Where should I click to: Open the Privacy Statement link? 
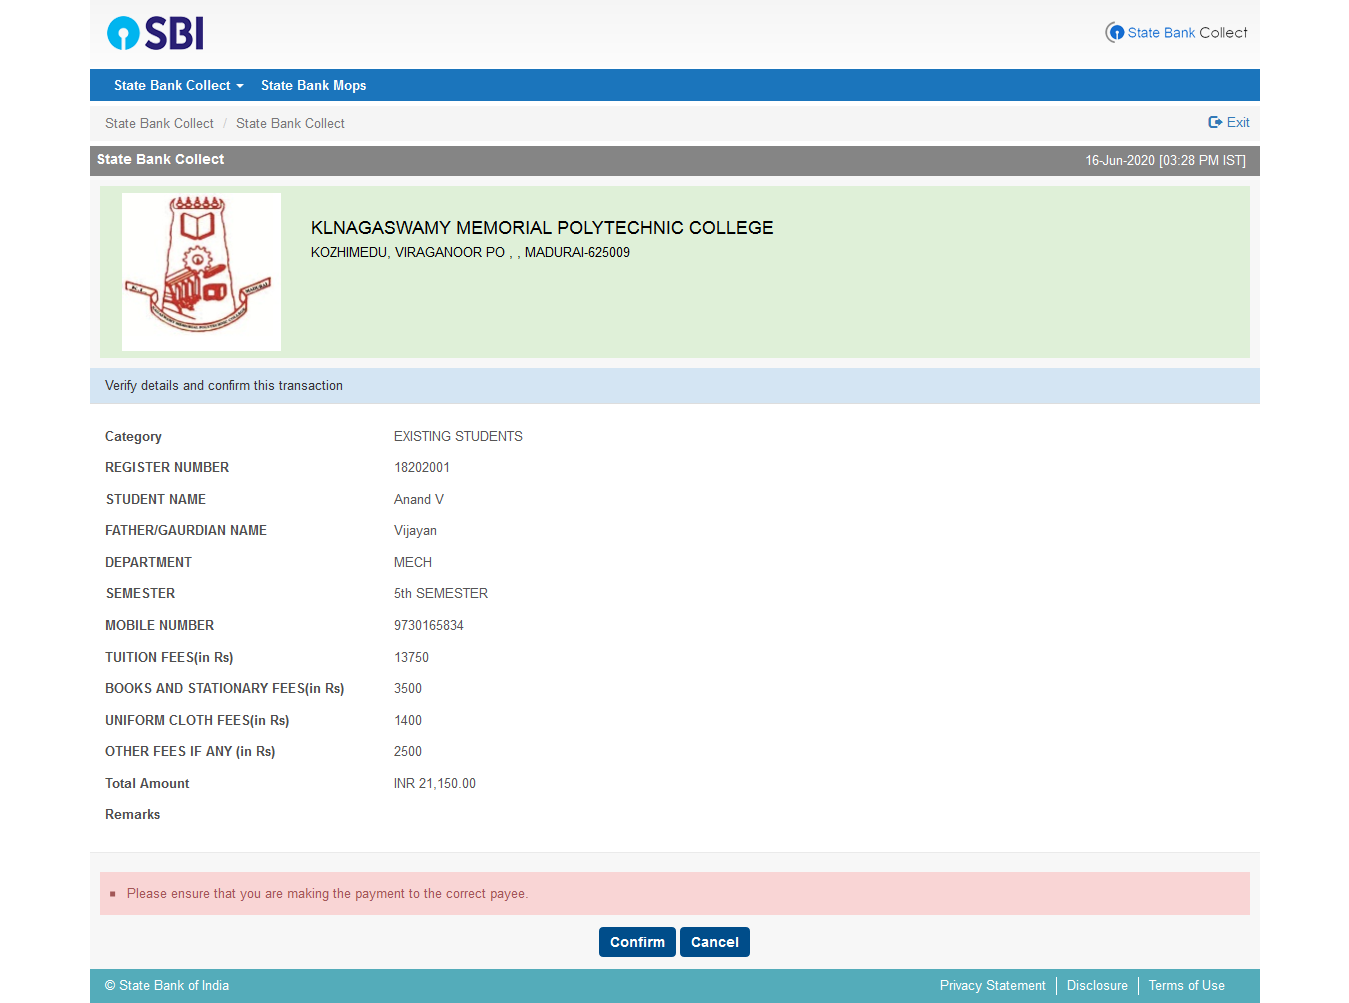(x=992, y=985)
